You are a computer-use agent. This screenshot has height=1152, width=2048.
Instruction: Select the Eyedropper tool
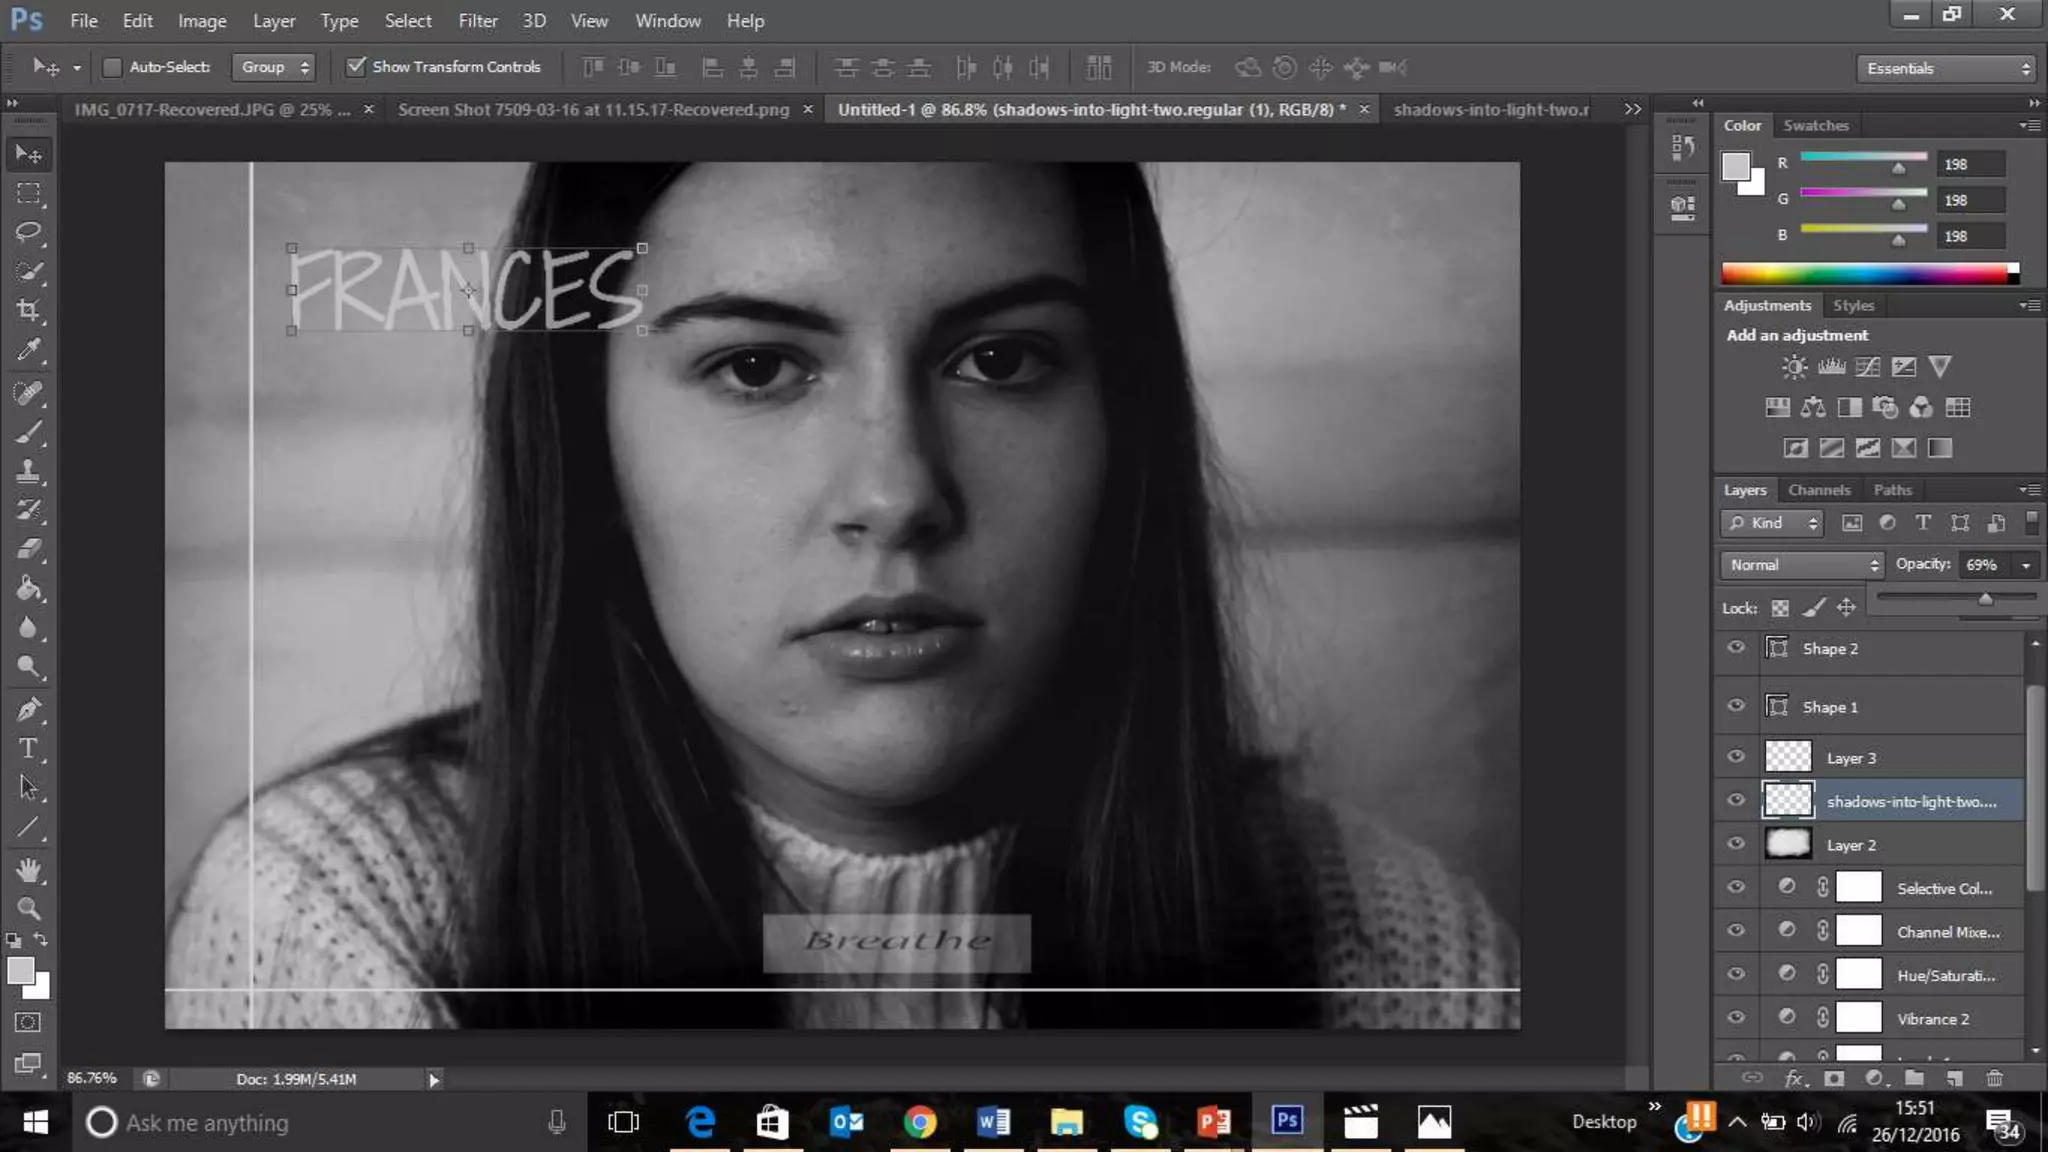pos(28,350)
